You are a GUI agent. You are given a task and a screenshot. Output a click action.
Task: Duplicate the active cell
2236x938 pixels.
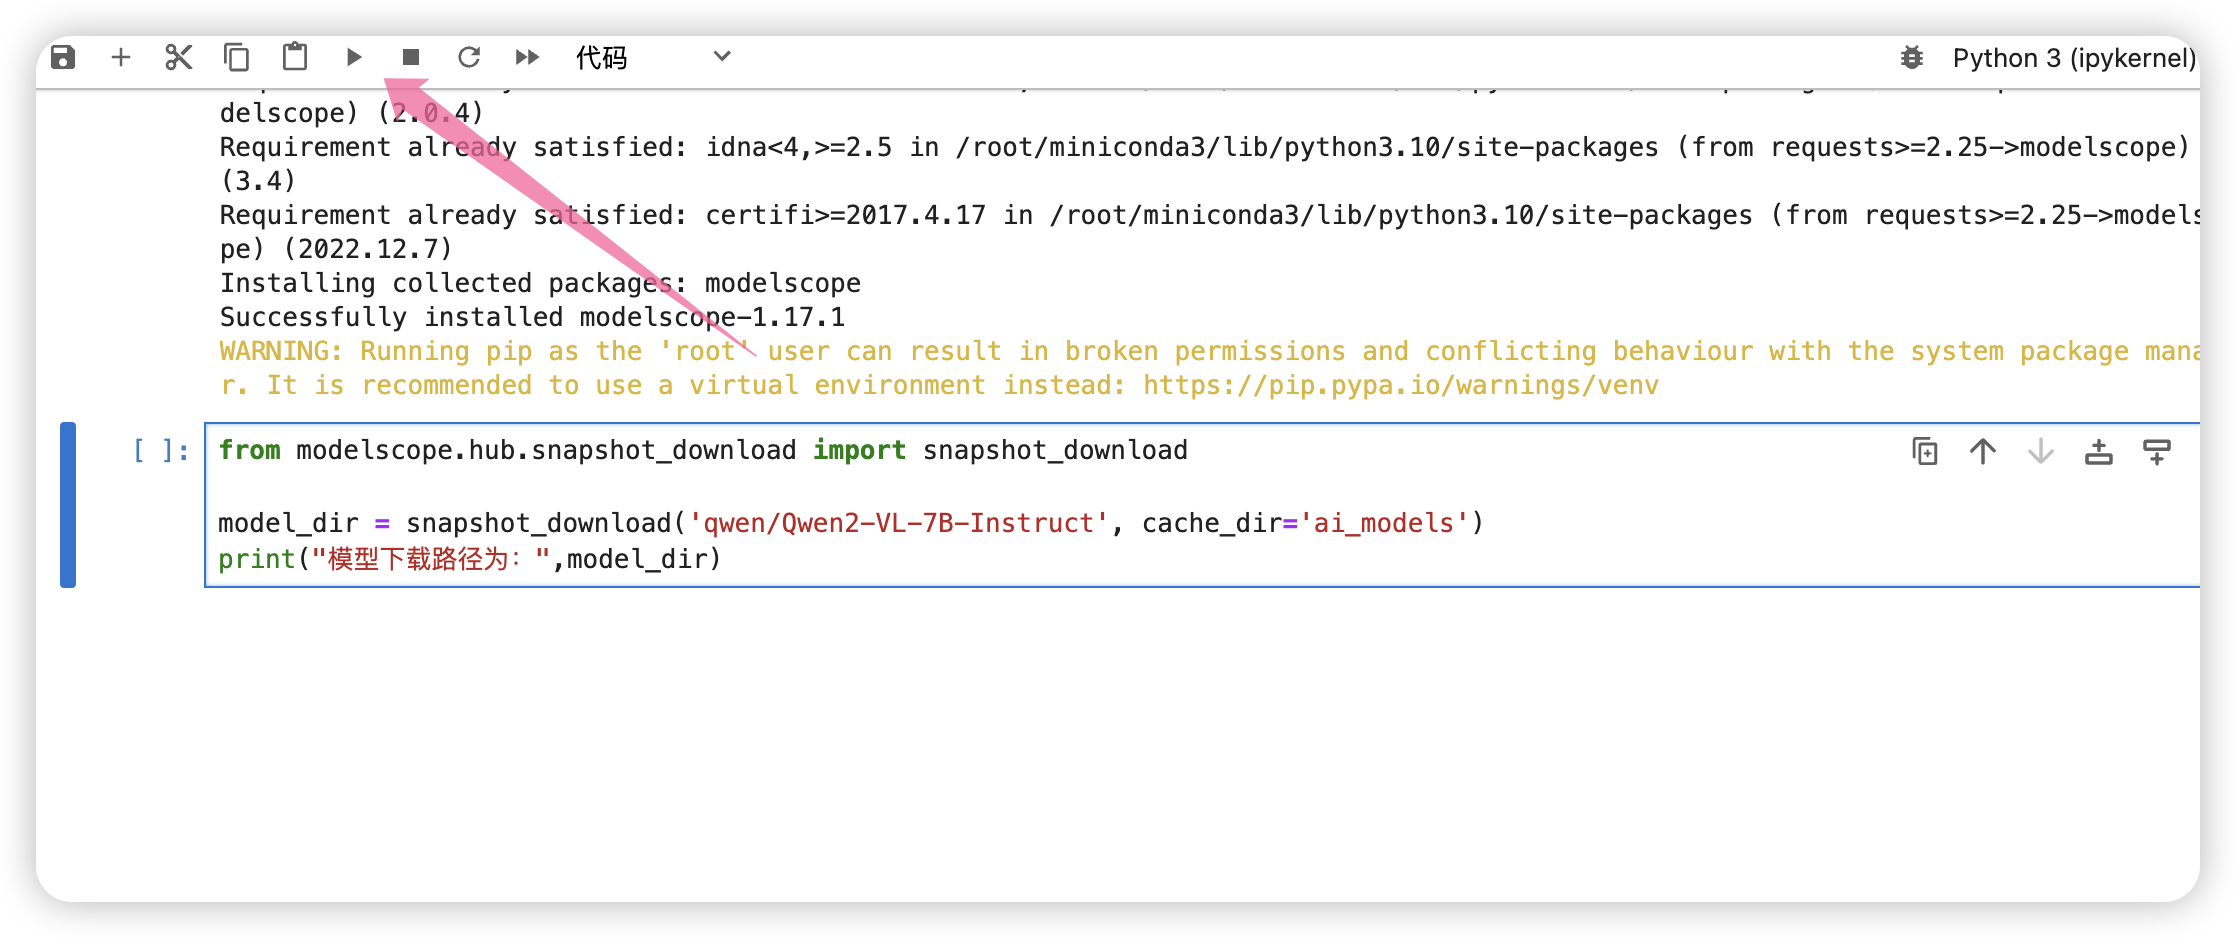coord(1925,452)
